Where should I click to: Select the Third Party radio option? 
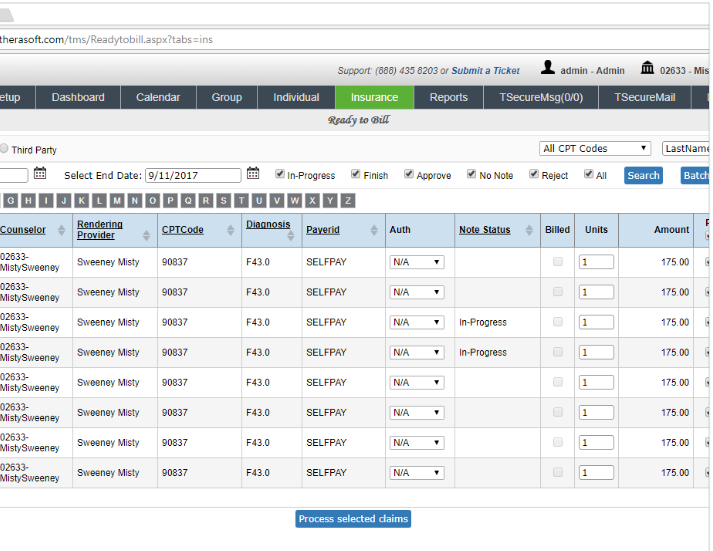click(4, 148)
